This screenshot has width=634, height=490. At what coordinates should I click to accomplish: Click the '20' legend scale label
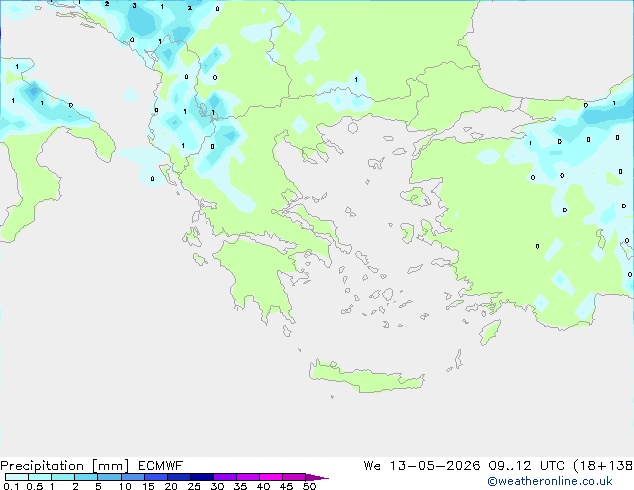click(171, 486)
